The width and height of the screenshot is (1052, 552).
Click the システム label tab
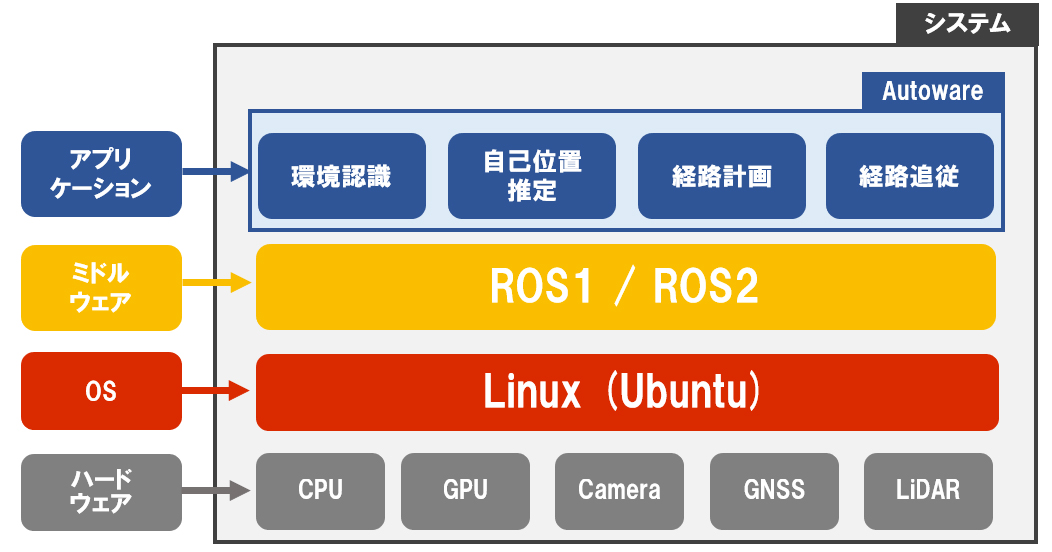967,24
